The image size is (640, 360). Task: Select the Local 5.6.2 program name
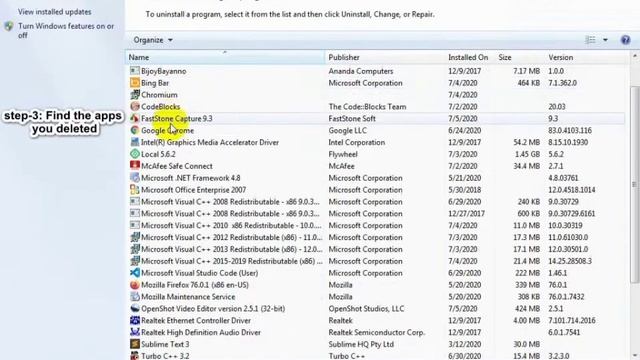(x=158, y=154)
